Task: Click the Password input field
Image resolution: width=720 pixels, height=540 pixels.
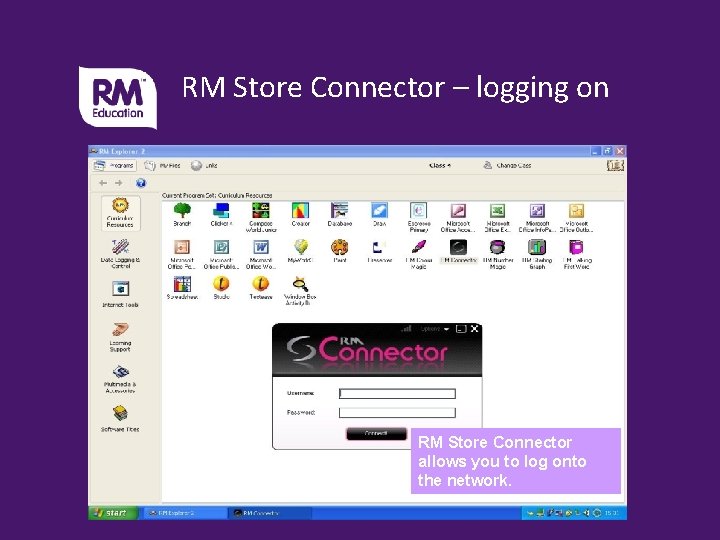Action: click(x=397, y=413)
